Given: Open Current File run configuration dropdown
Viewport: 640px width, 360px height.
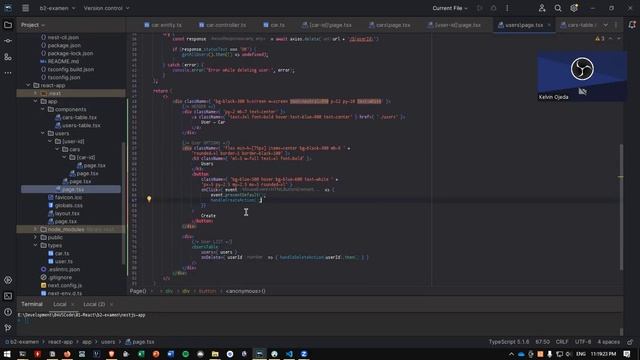Looking at the screenshot, I should (x=450, y=8).
